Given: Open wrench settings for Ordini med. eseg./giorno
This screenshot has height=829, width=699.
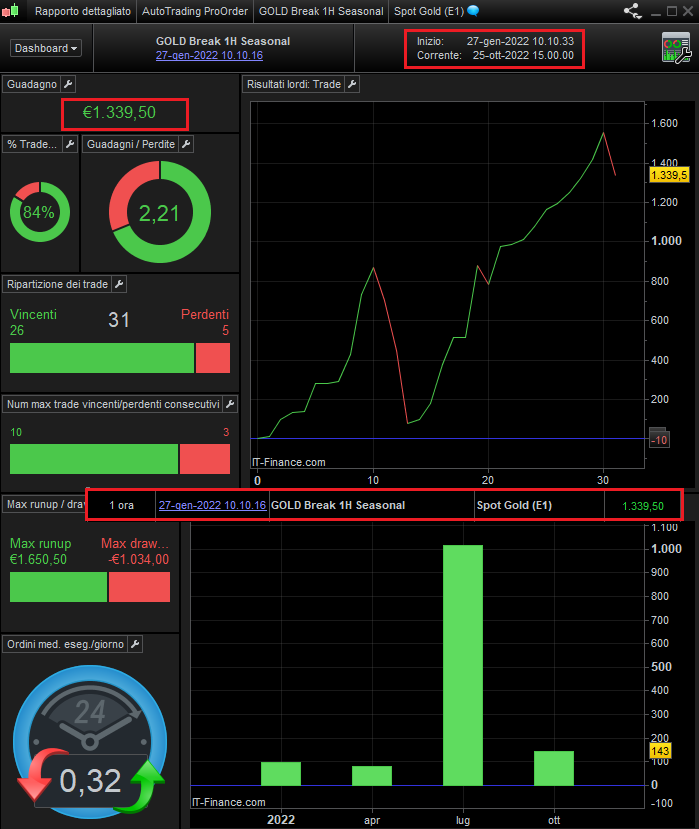Looking at the screenshot, I should [x=135, y=644].
